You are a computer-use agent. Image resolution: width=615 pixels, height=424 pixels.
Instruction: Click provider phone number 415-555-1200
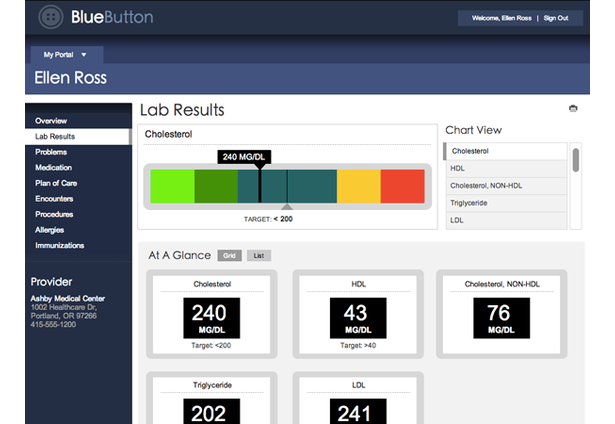click(53, 324)
